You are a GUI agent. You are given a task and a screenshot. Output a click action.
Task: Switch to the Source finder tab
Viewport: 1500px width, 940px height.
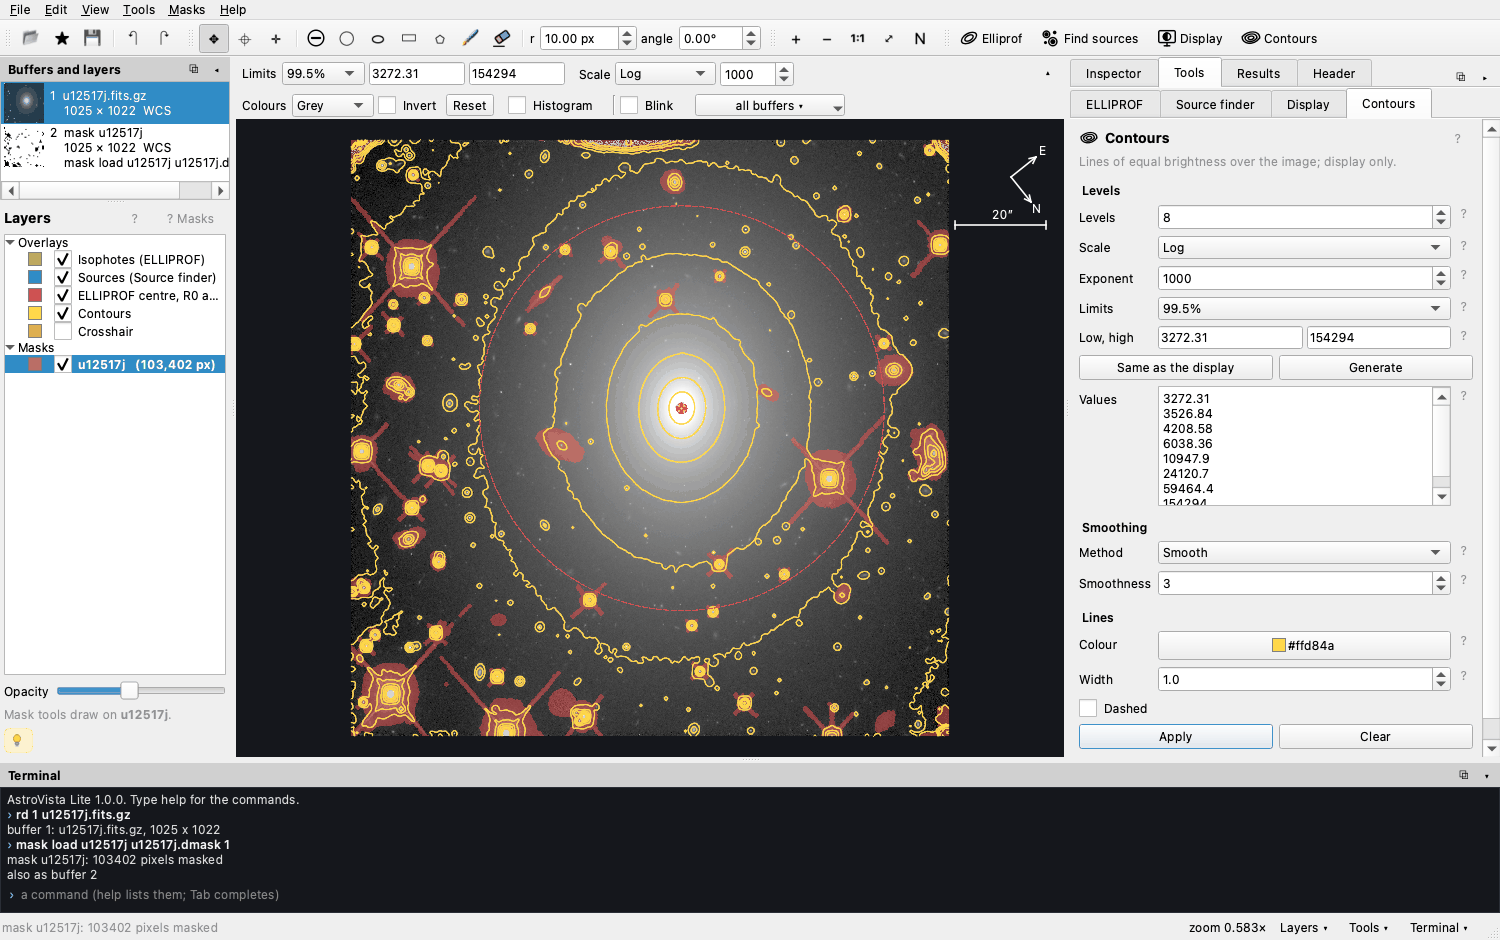point(1215,104)
